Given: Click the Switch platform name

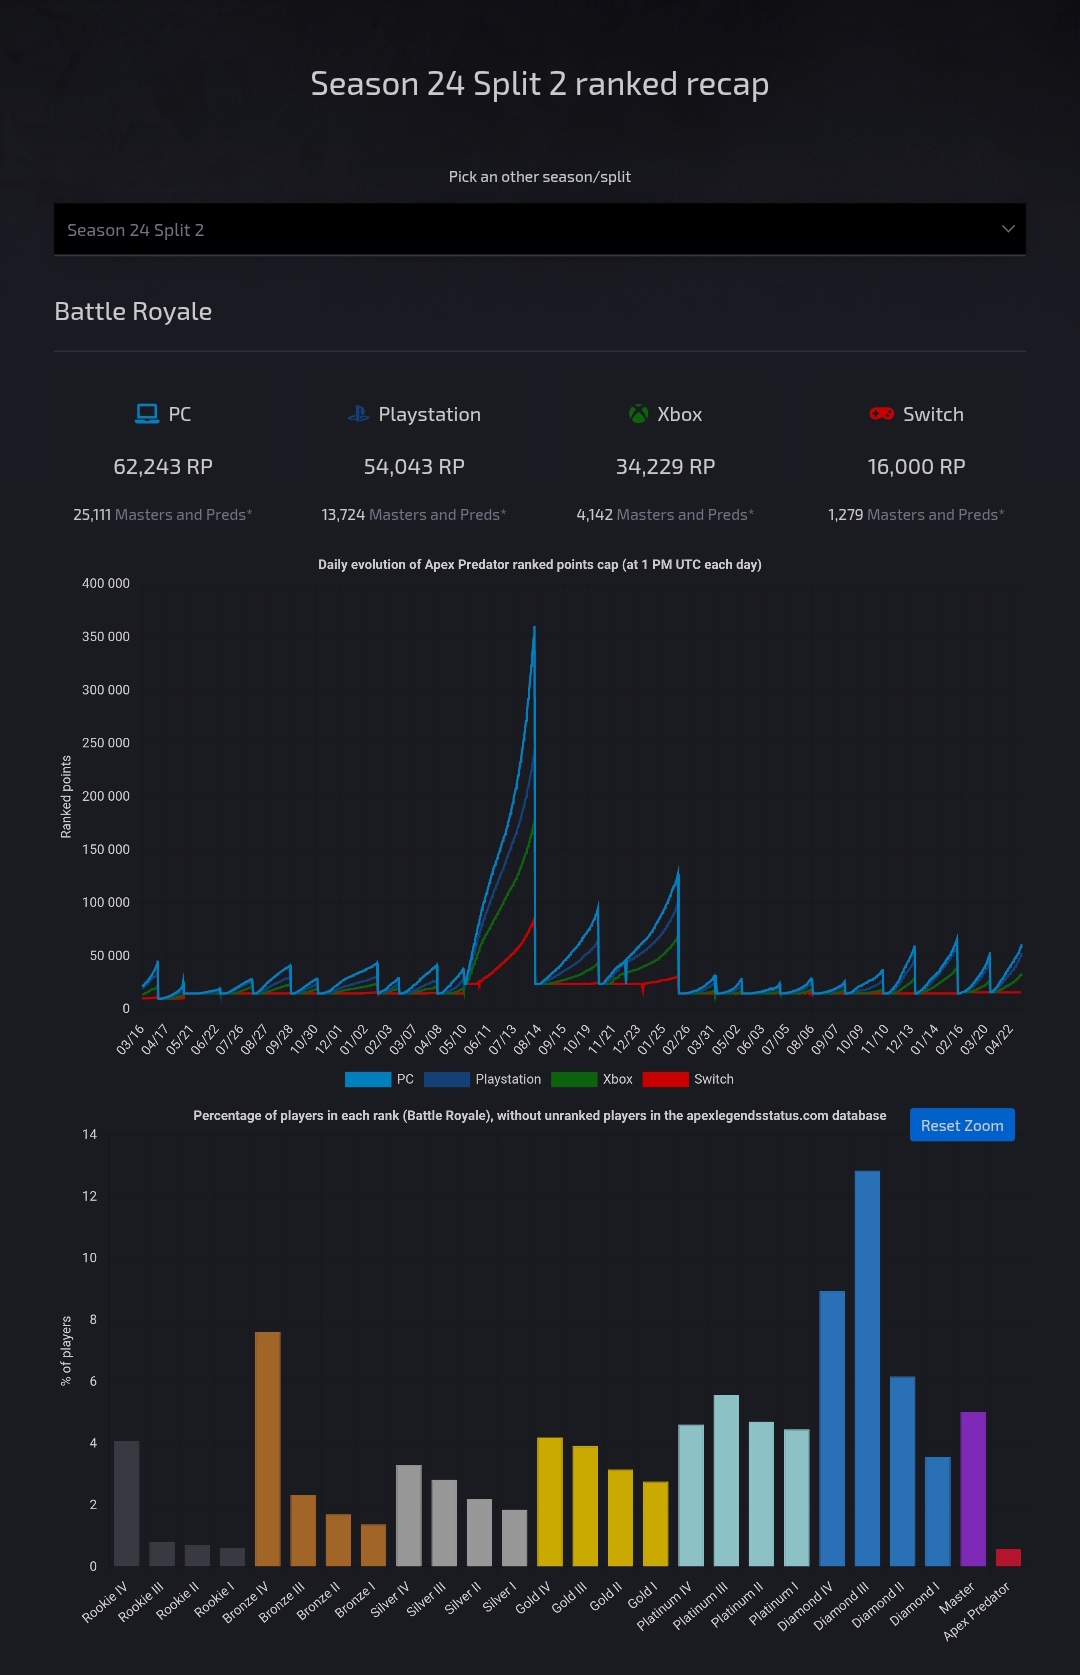Looking at the screenshot, I should tap(933, 414).
